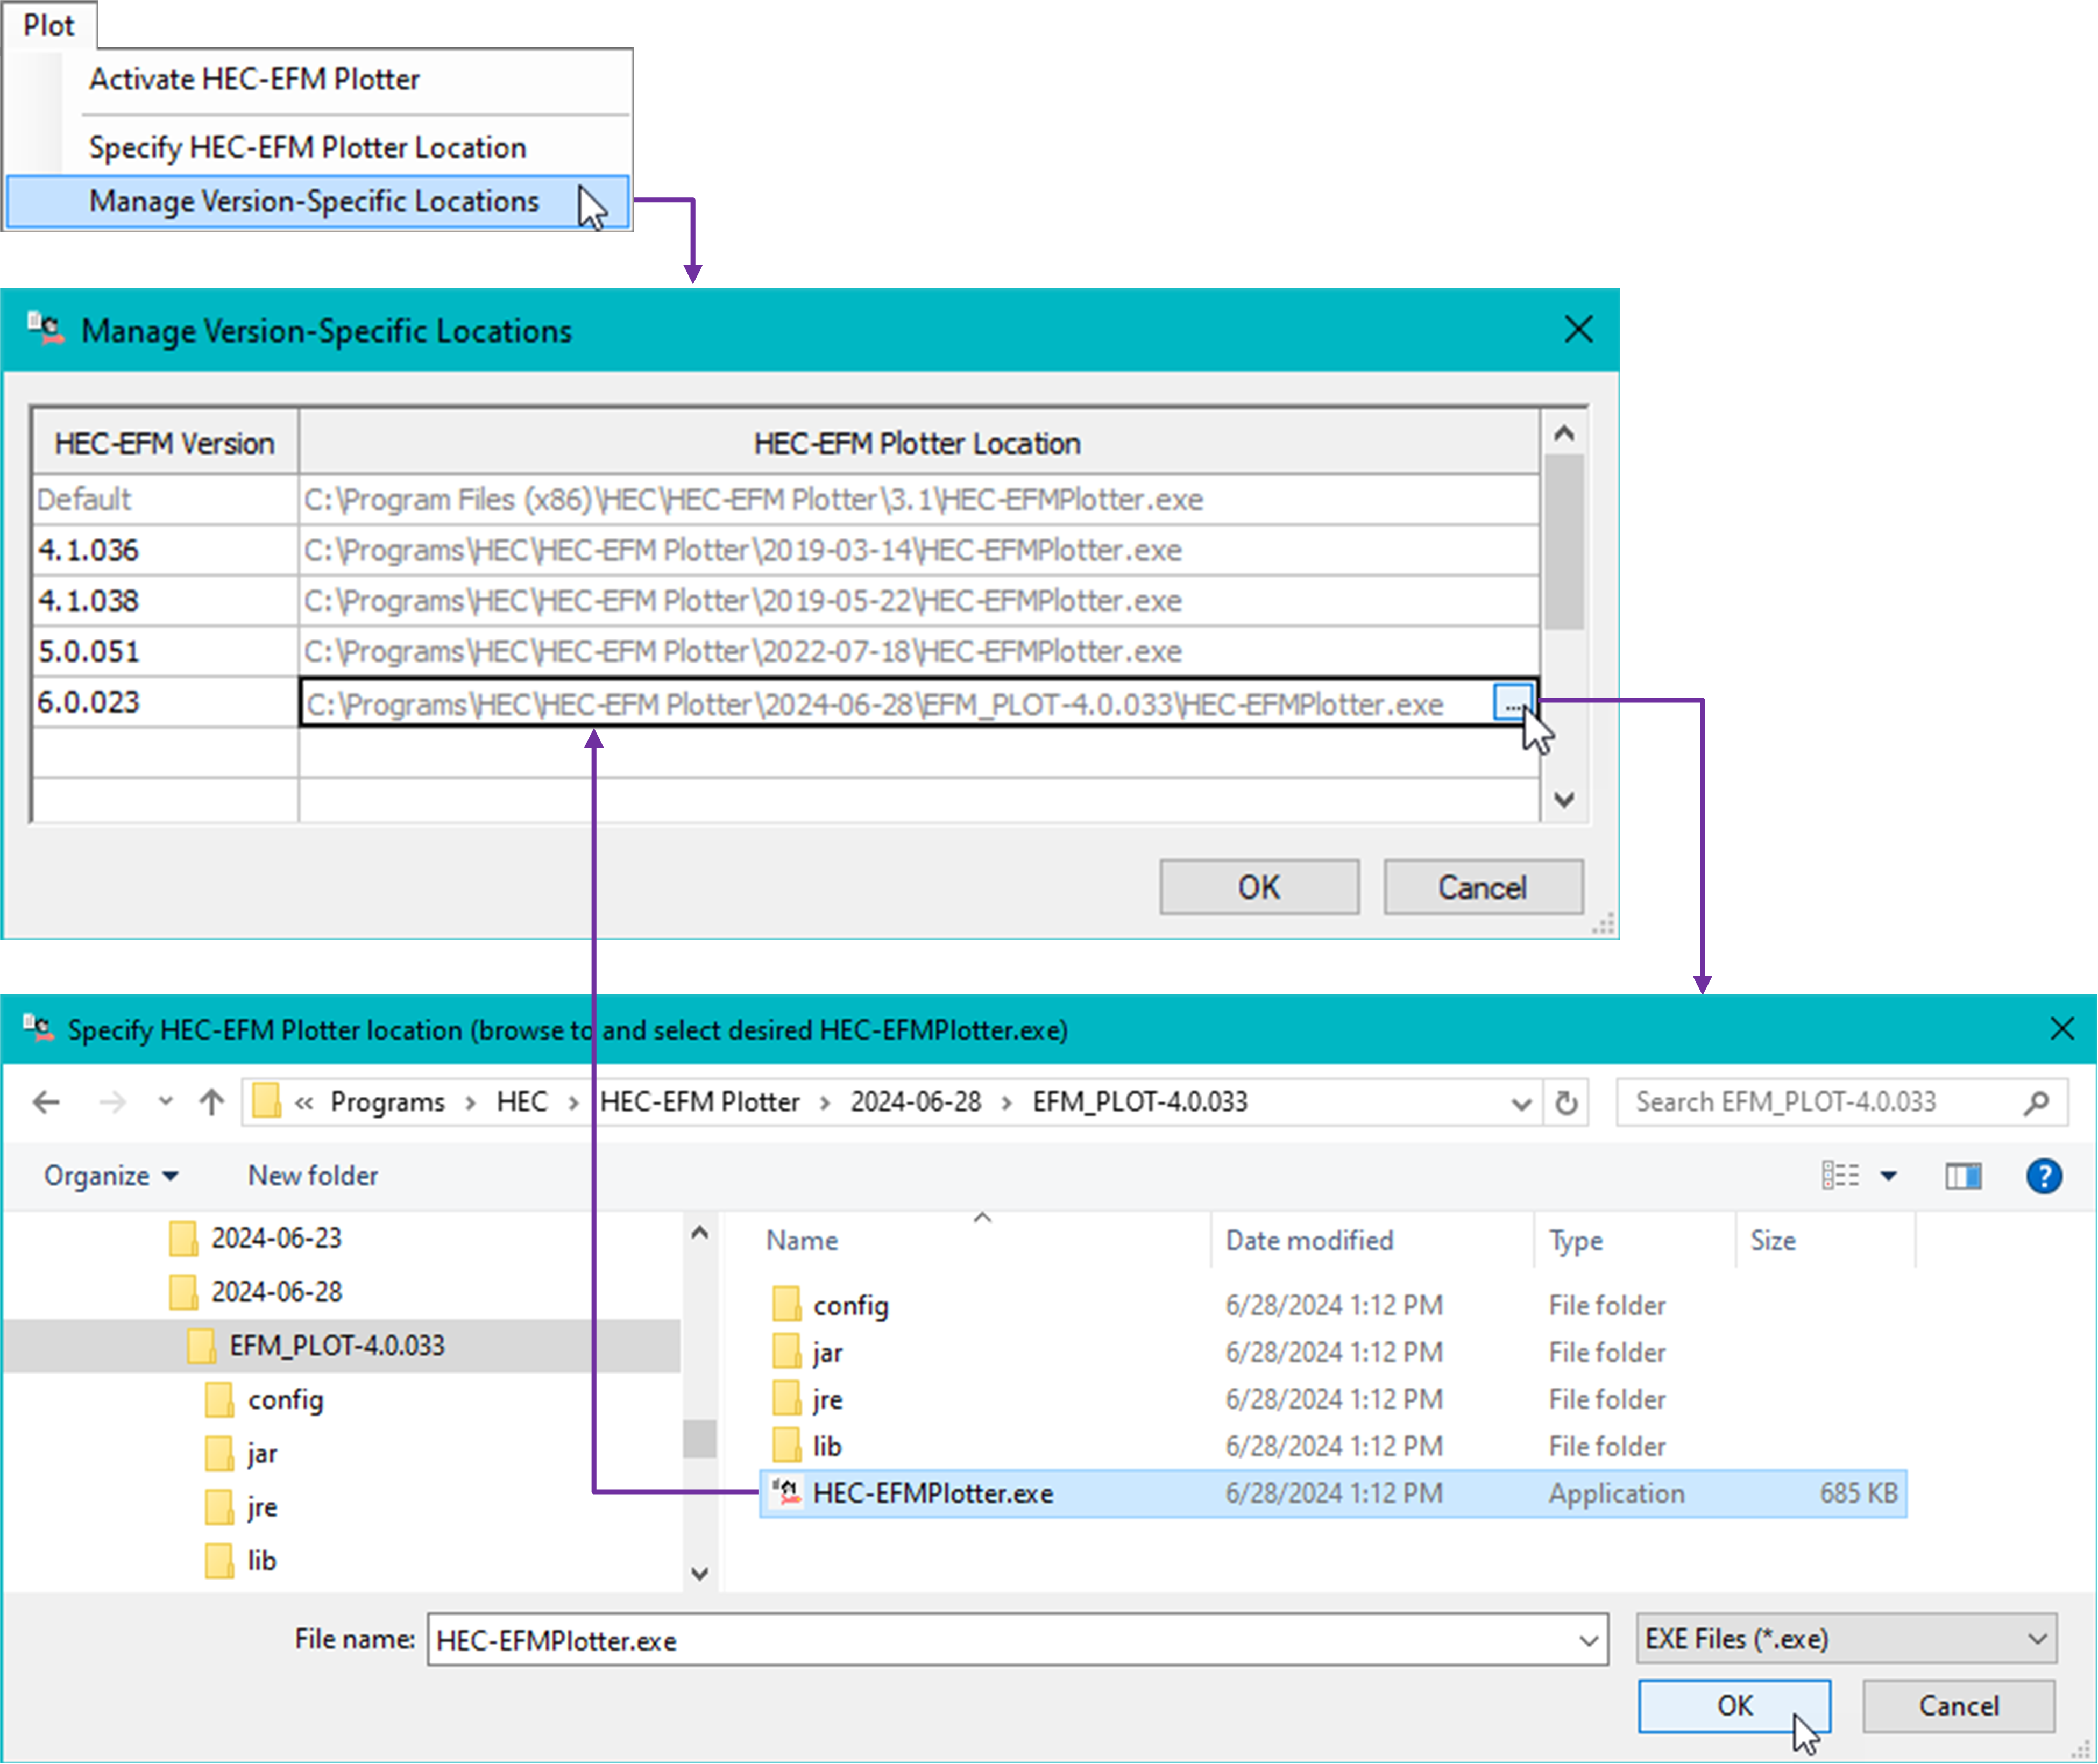Click the browse ellipsis button for 6.0.023
The height and width of the screenshot is (1764, 2098).
coord(1512,703)
